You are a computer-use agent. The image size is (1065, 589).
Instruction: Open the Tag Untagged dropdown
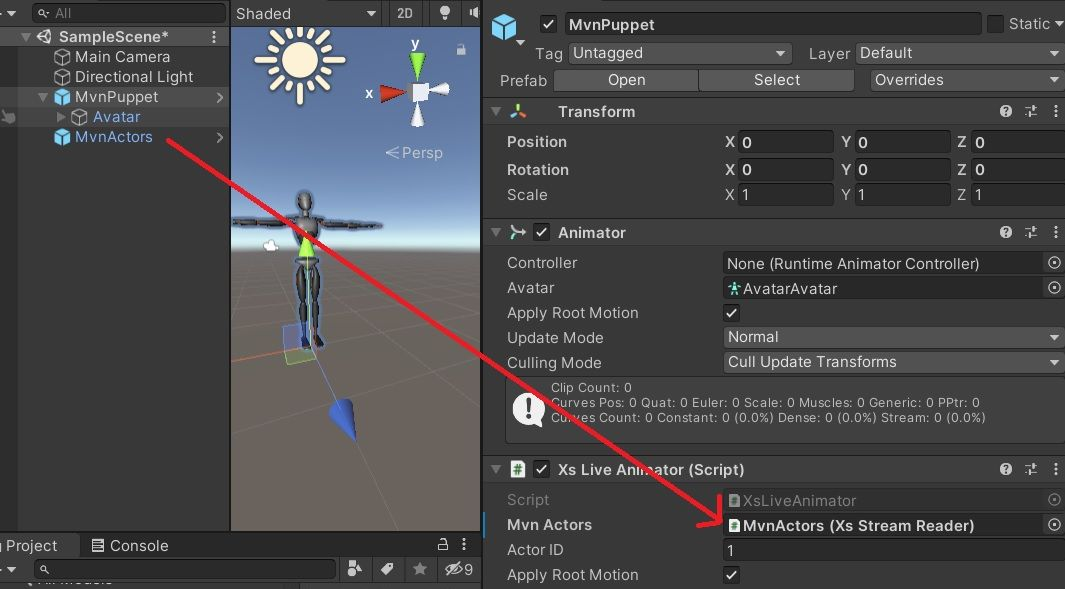coord(680,53)
